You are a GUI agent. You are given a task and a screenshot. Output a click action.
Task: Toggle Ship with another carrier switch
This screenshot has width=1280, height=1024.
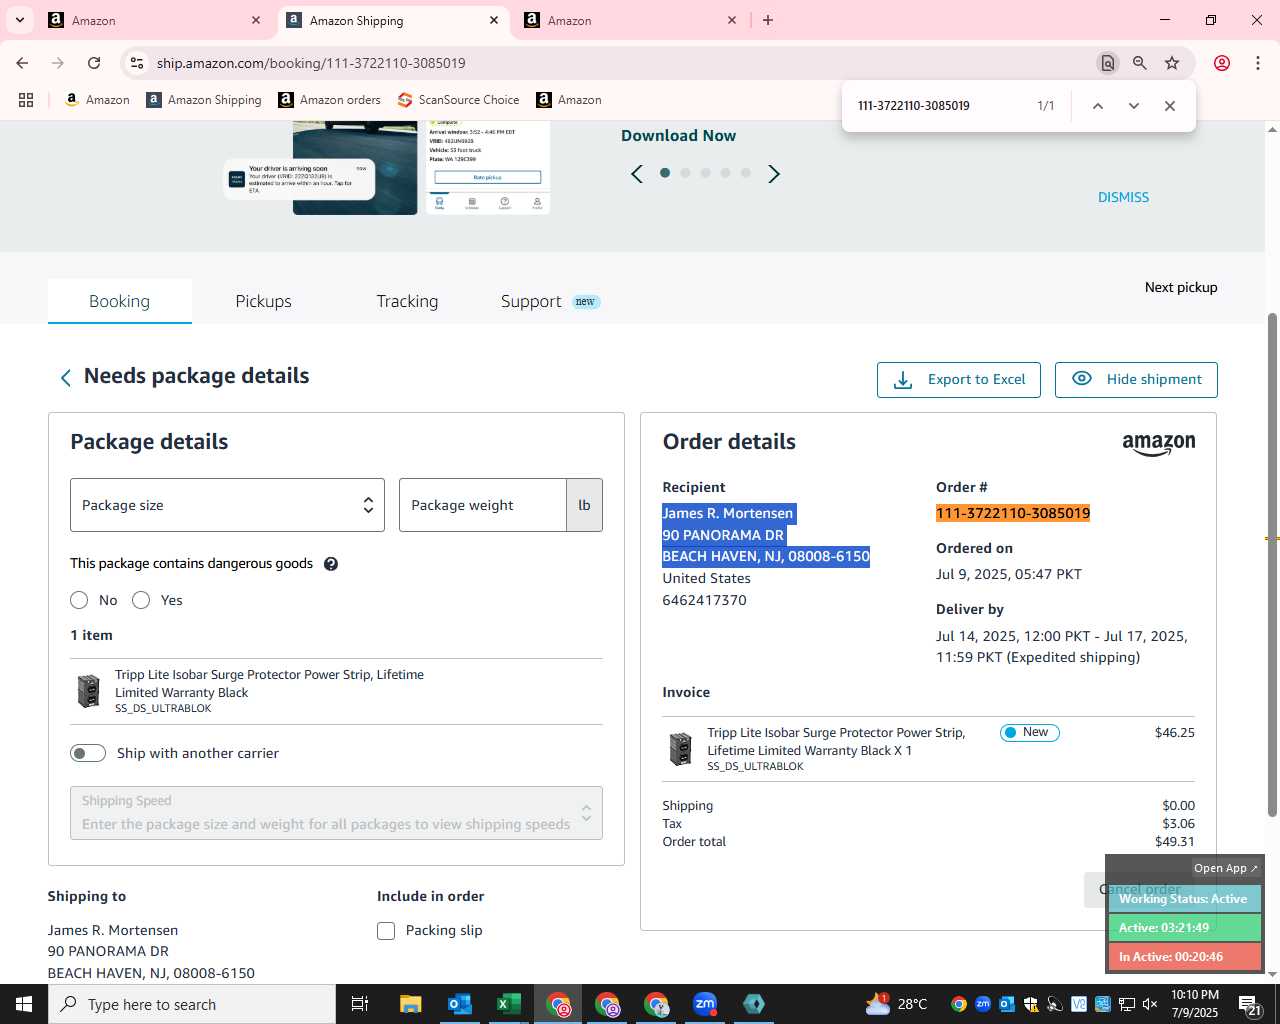coord(88,753)
